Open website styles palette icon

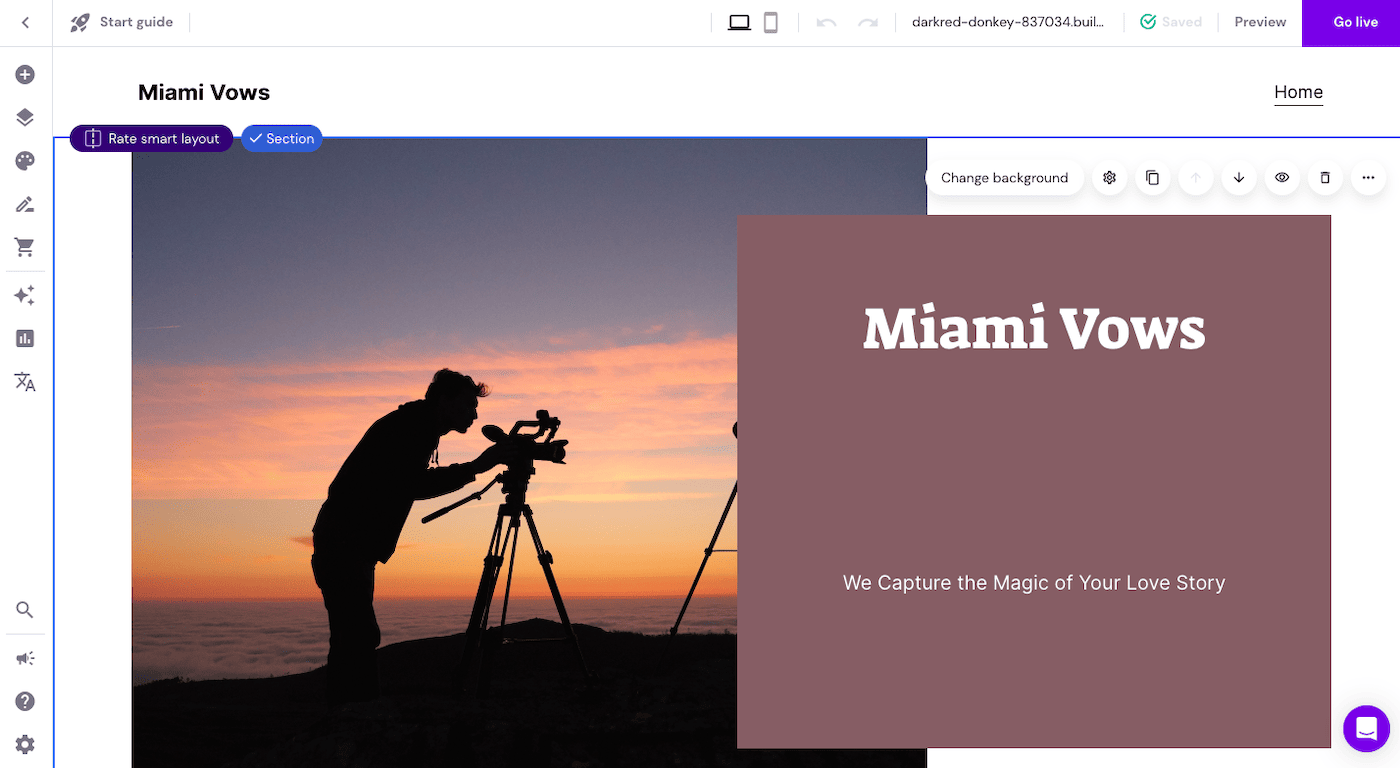[x=25, y=161]
